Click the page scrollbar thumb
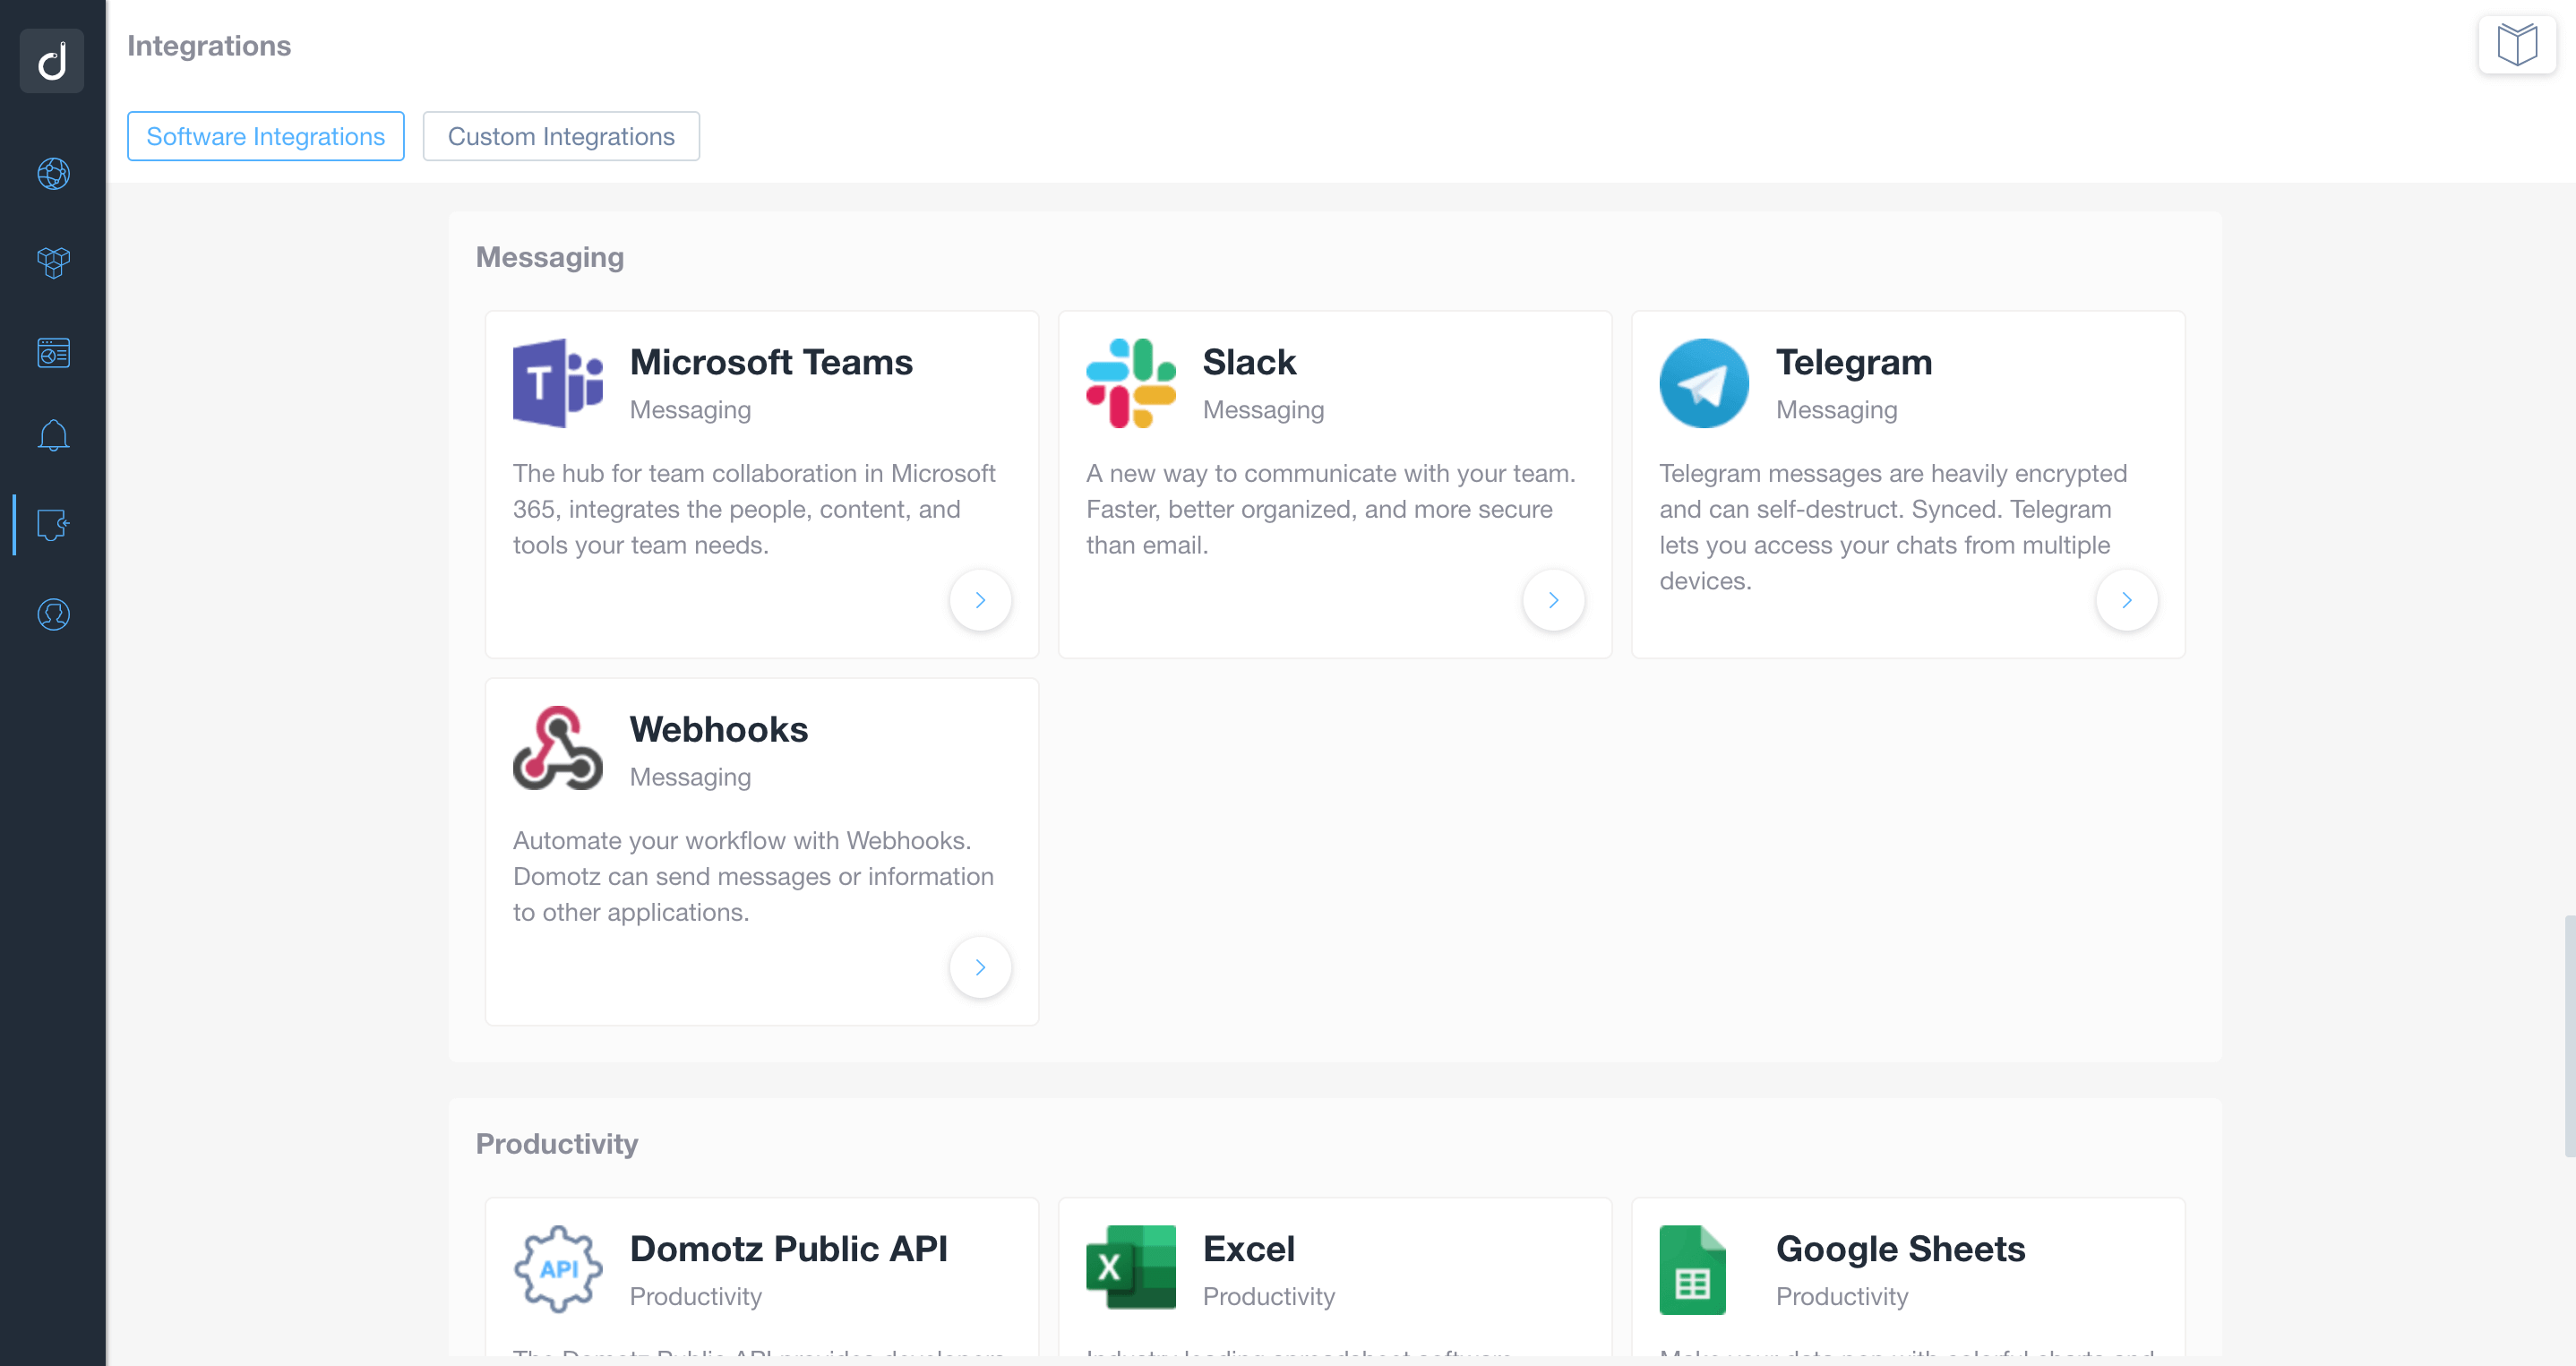 click(2569, 1035)
